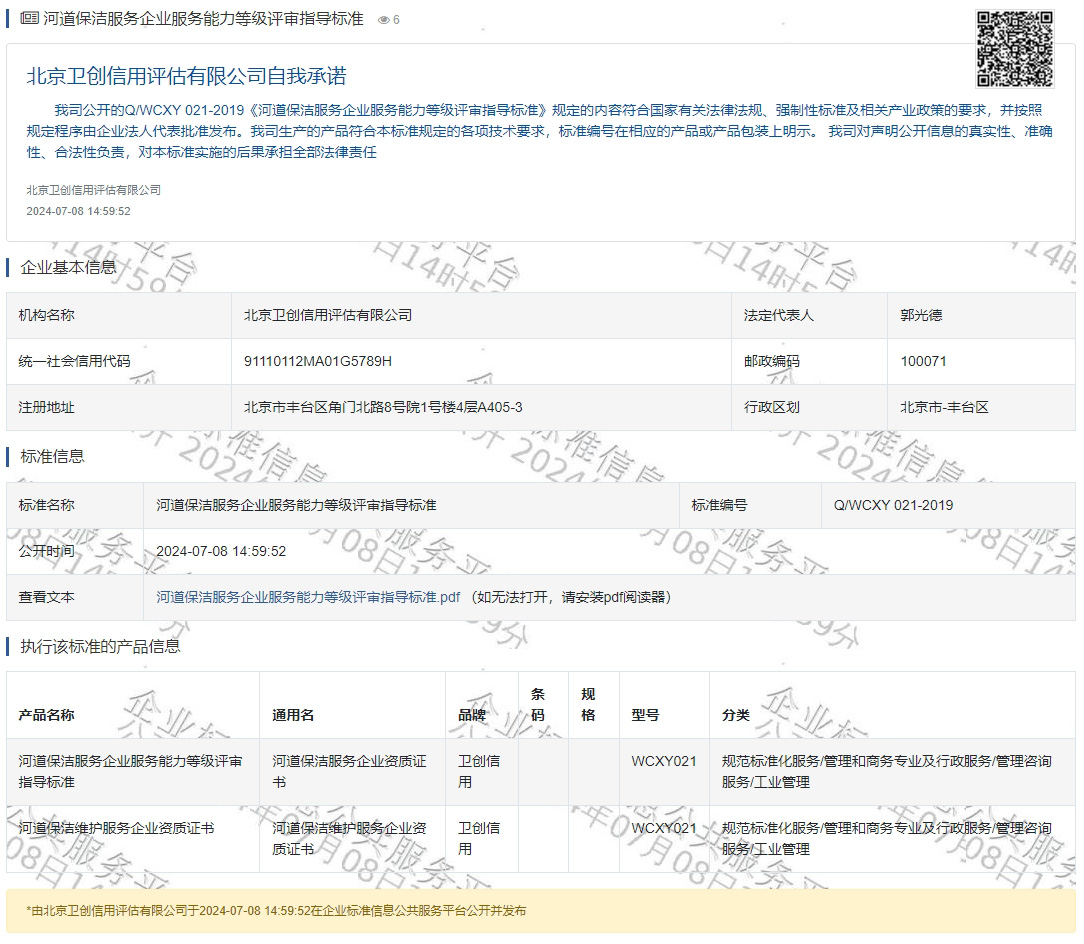Click the commitment timestamp 2024-07-08 14:59:52
The height and width of the screenshot is (944, 1084).
[x=78, y=212]
